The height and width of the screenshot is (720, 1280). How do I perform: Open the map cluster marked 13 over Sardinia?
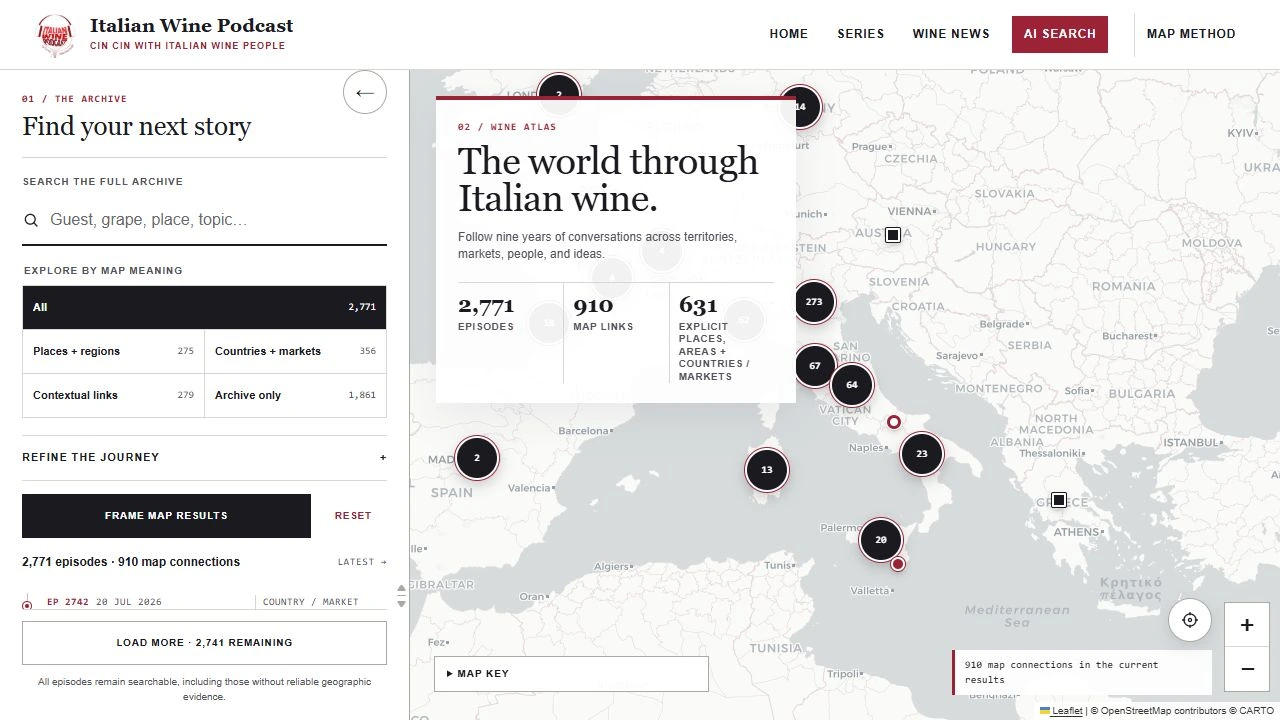pos(767,470)
